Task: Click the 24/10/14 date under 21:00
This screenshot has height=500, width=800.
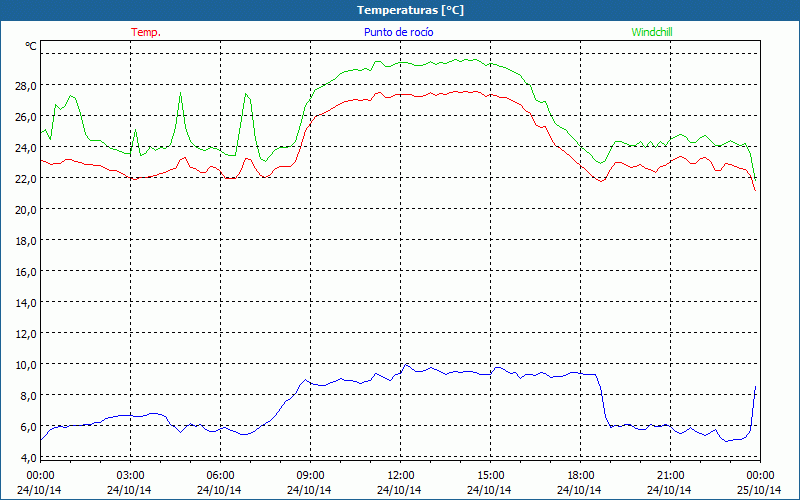Action: click(x=669, y=490)
